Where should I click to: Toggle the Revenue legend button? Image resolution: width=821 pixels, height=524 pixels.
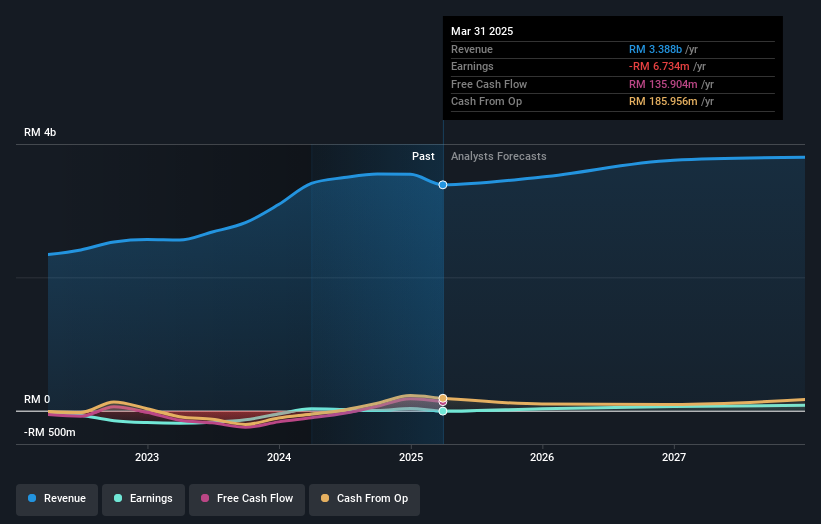pos(57,499)
